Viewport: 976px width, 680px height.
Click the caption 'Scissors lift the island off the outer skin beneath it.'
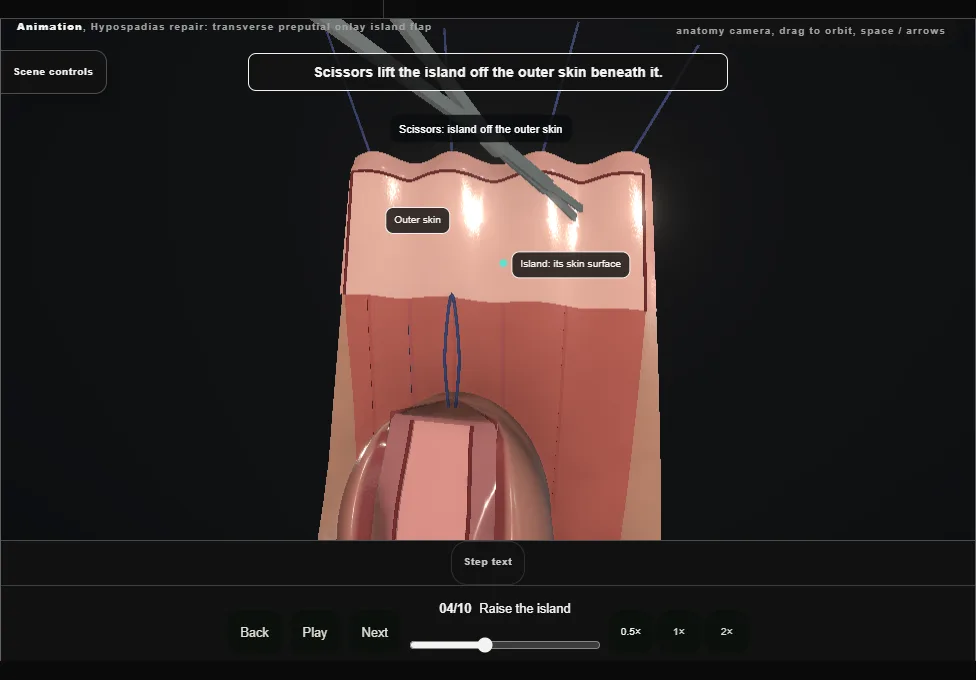tap(488, 72)
